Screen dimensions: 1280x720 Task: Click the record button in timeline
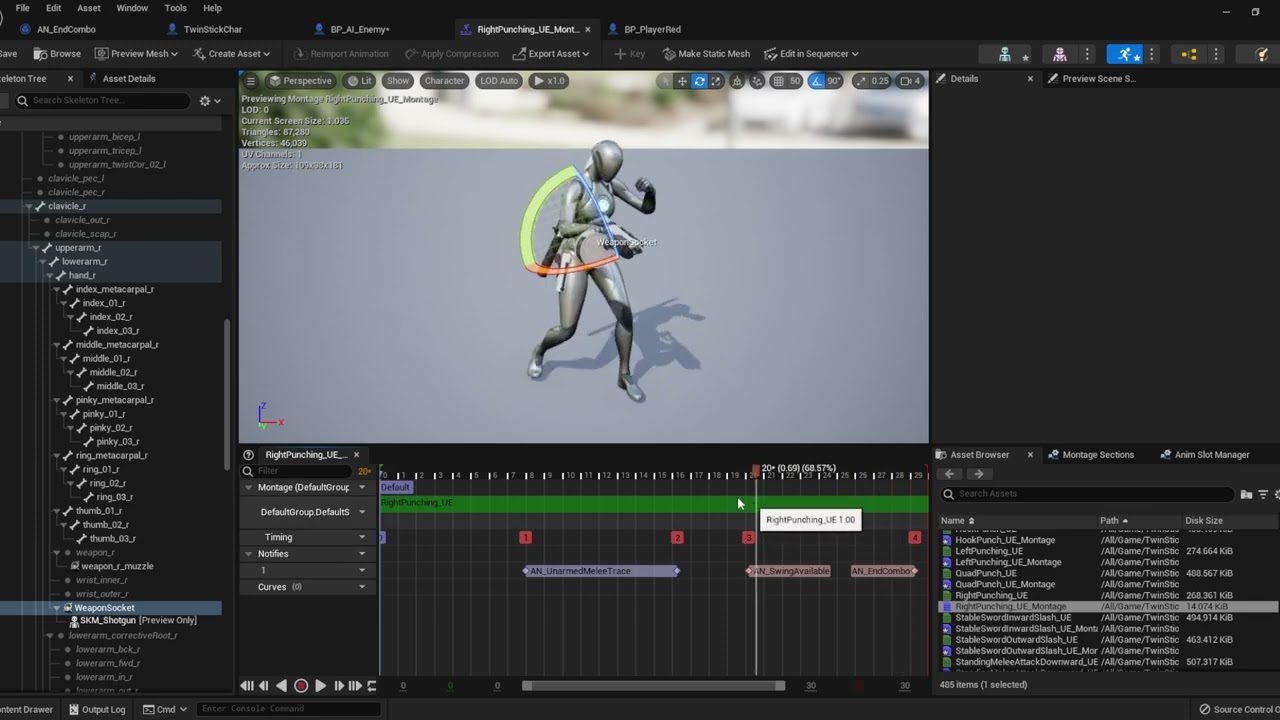tap(300, 686)
